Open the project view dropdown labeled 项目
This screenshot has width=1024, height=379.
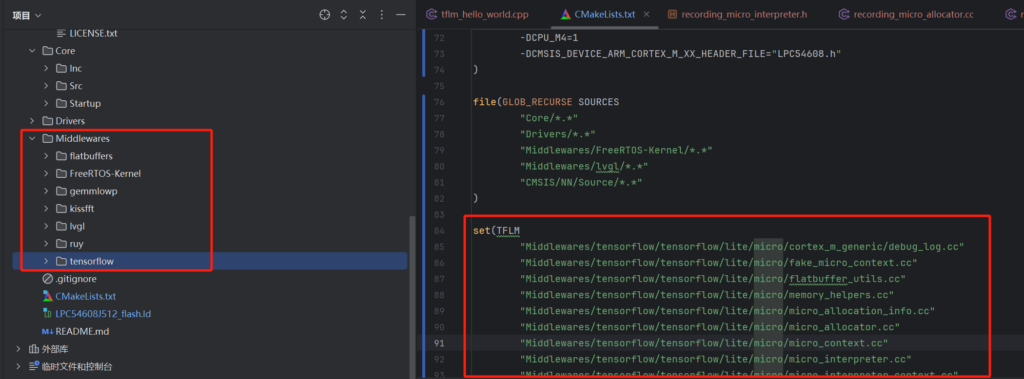tap(27, 15)
